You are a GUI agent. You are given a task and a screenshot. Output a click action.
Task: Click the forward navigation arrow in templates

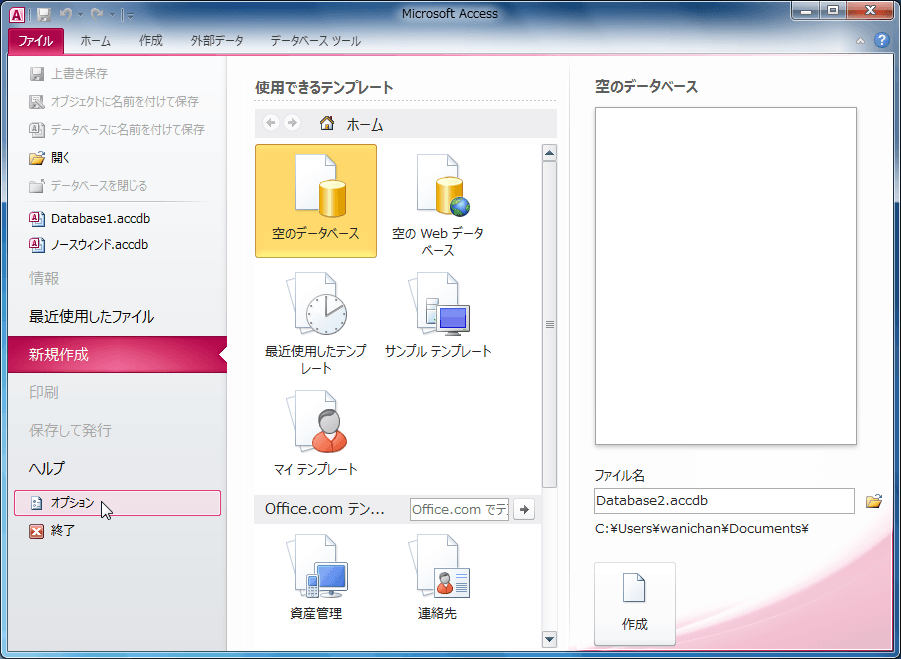(292, 123)
